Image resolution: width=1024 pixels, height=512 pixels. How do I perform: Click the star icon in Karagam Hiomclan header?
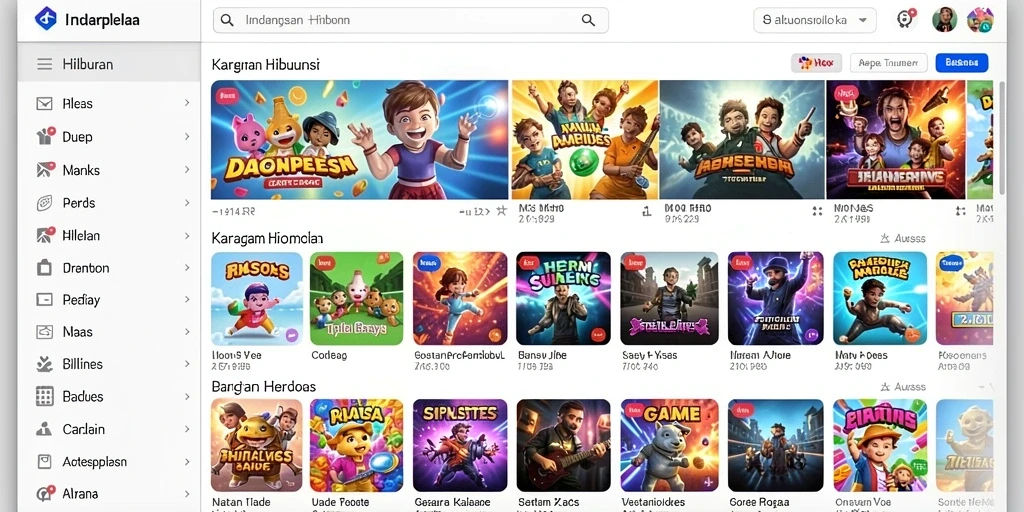coord(885,238)
